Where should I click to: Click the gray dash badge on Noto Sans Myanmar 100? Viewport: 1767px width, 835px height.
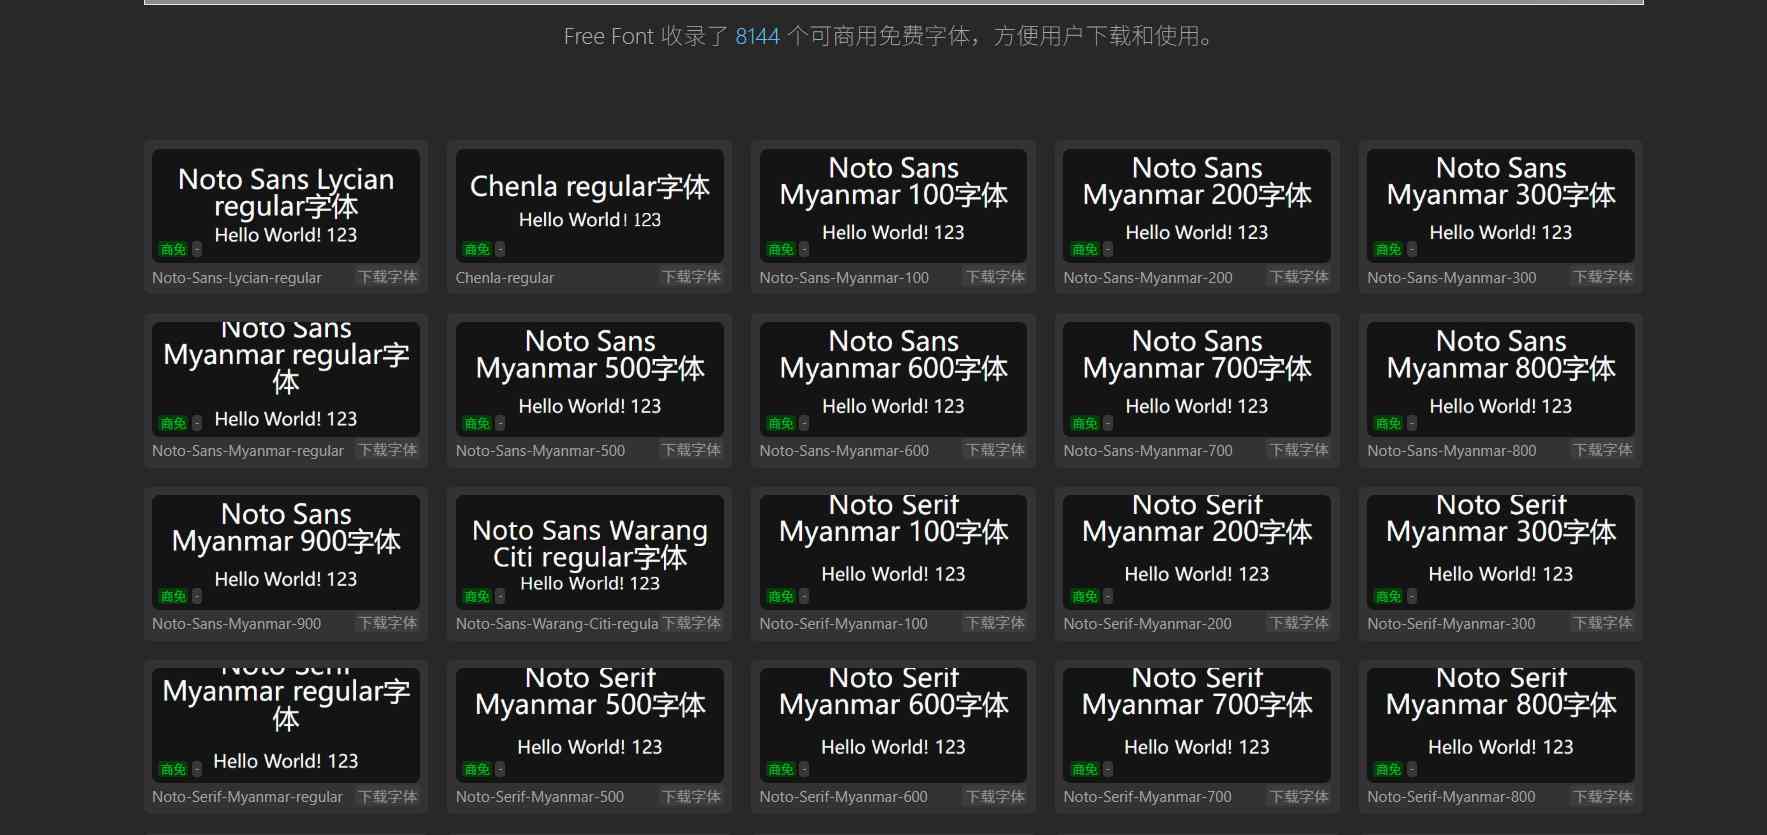pos(804,250)
